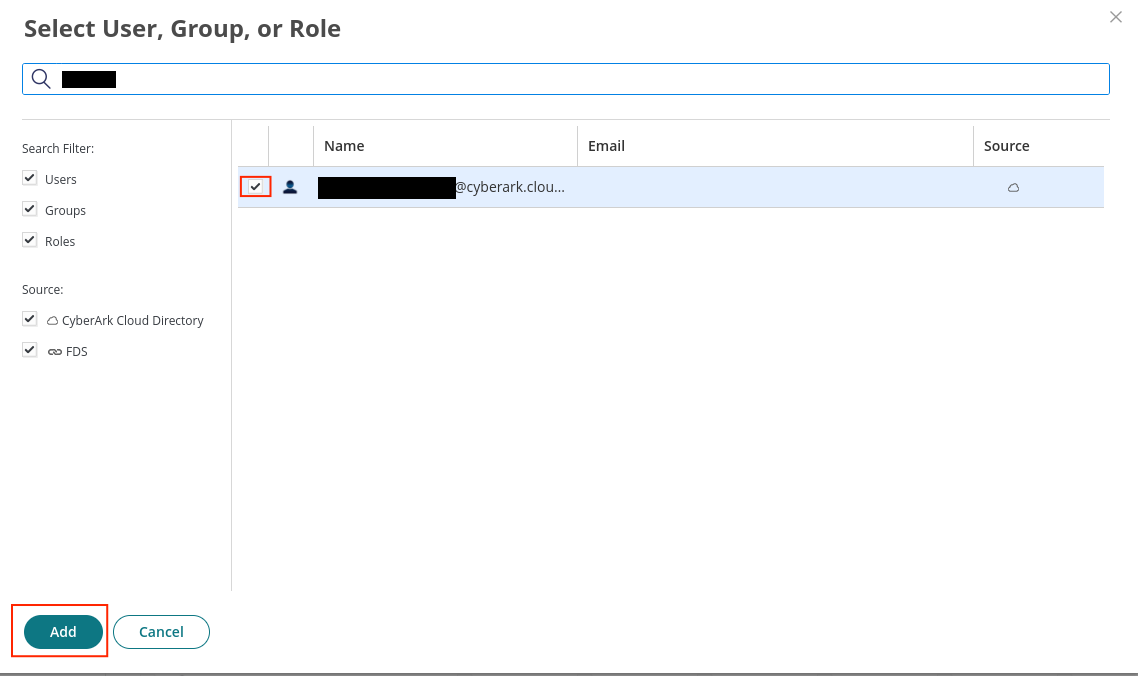Click the user person icon in result row
The width and height of the screenshot is (1138, 676).
[290, 187]
